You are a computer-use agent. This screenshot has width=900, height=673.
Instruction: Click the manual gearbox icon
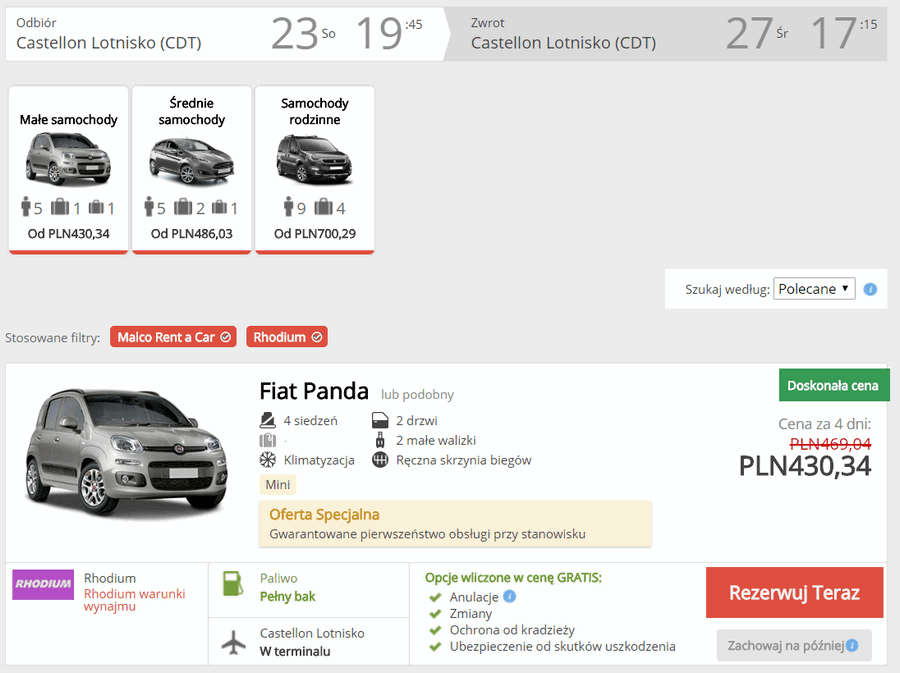pos(380,460)
